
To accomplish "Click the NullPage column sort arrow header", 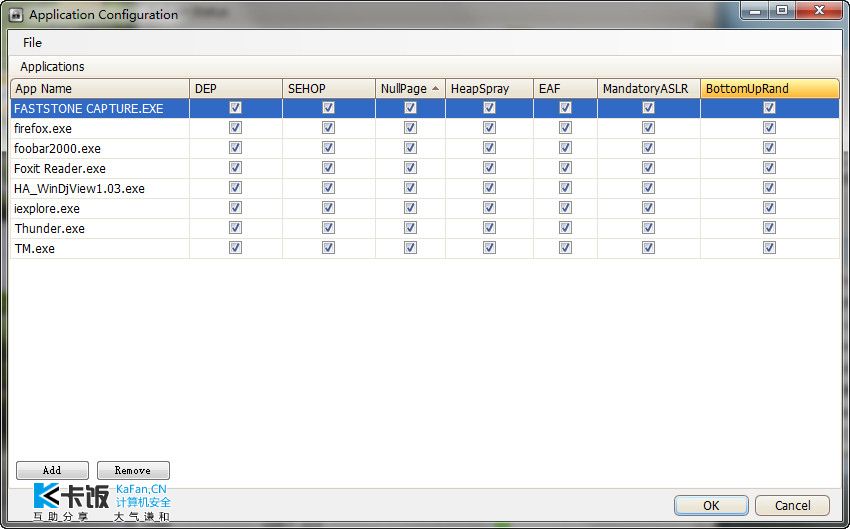I will click(410, 89).
